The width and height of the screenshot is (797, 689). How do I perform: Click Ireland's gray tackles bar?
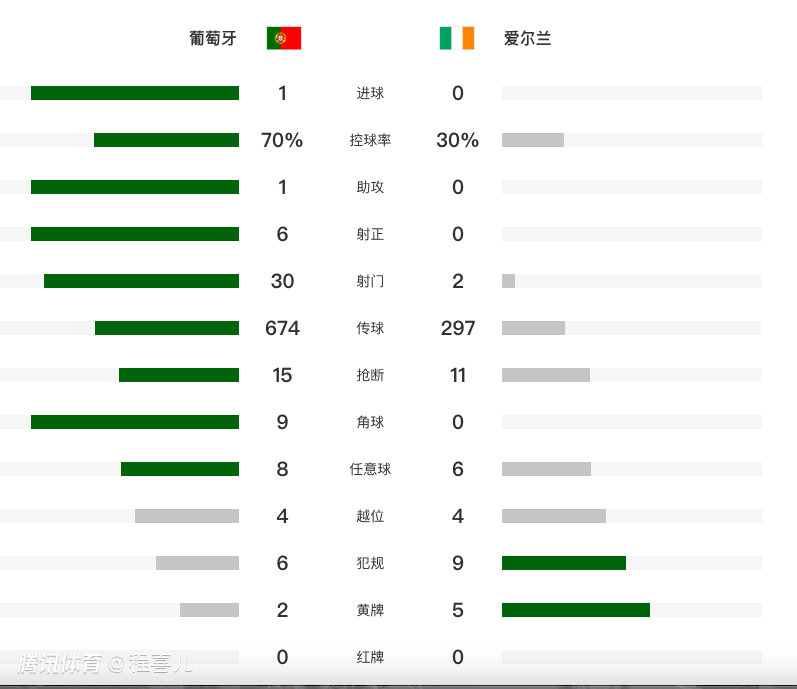pos(546,375)
